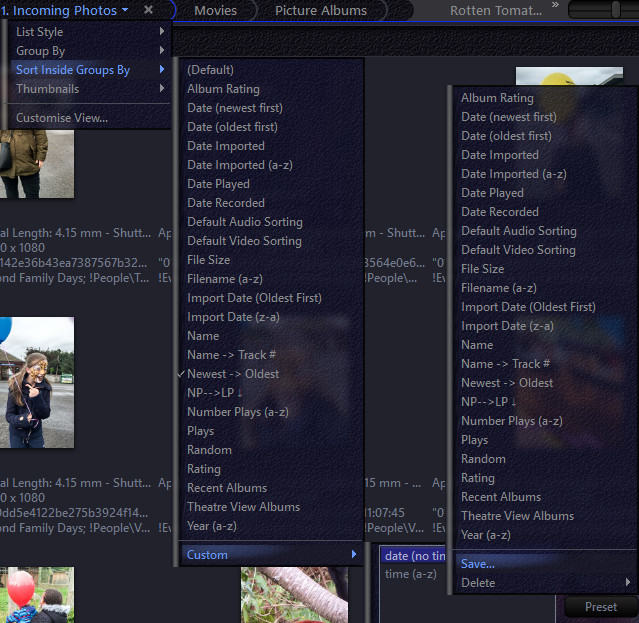The height and width of the screenshot is (623, 639).
Task: Show more tabs with the overflow chevron
Action: tap(555, 6)
